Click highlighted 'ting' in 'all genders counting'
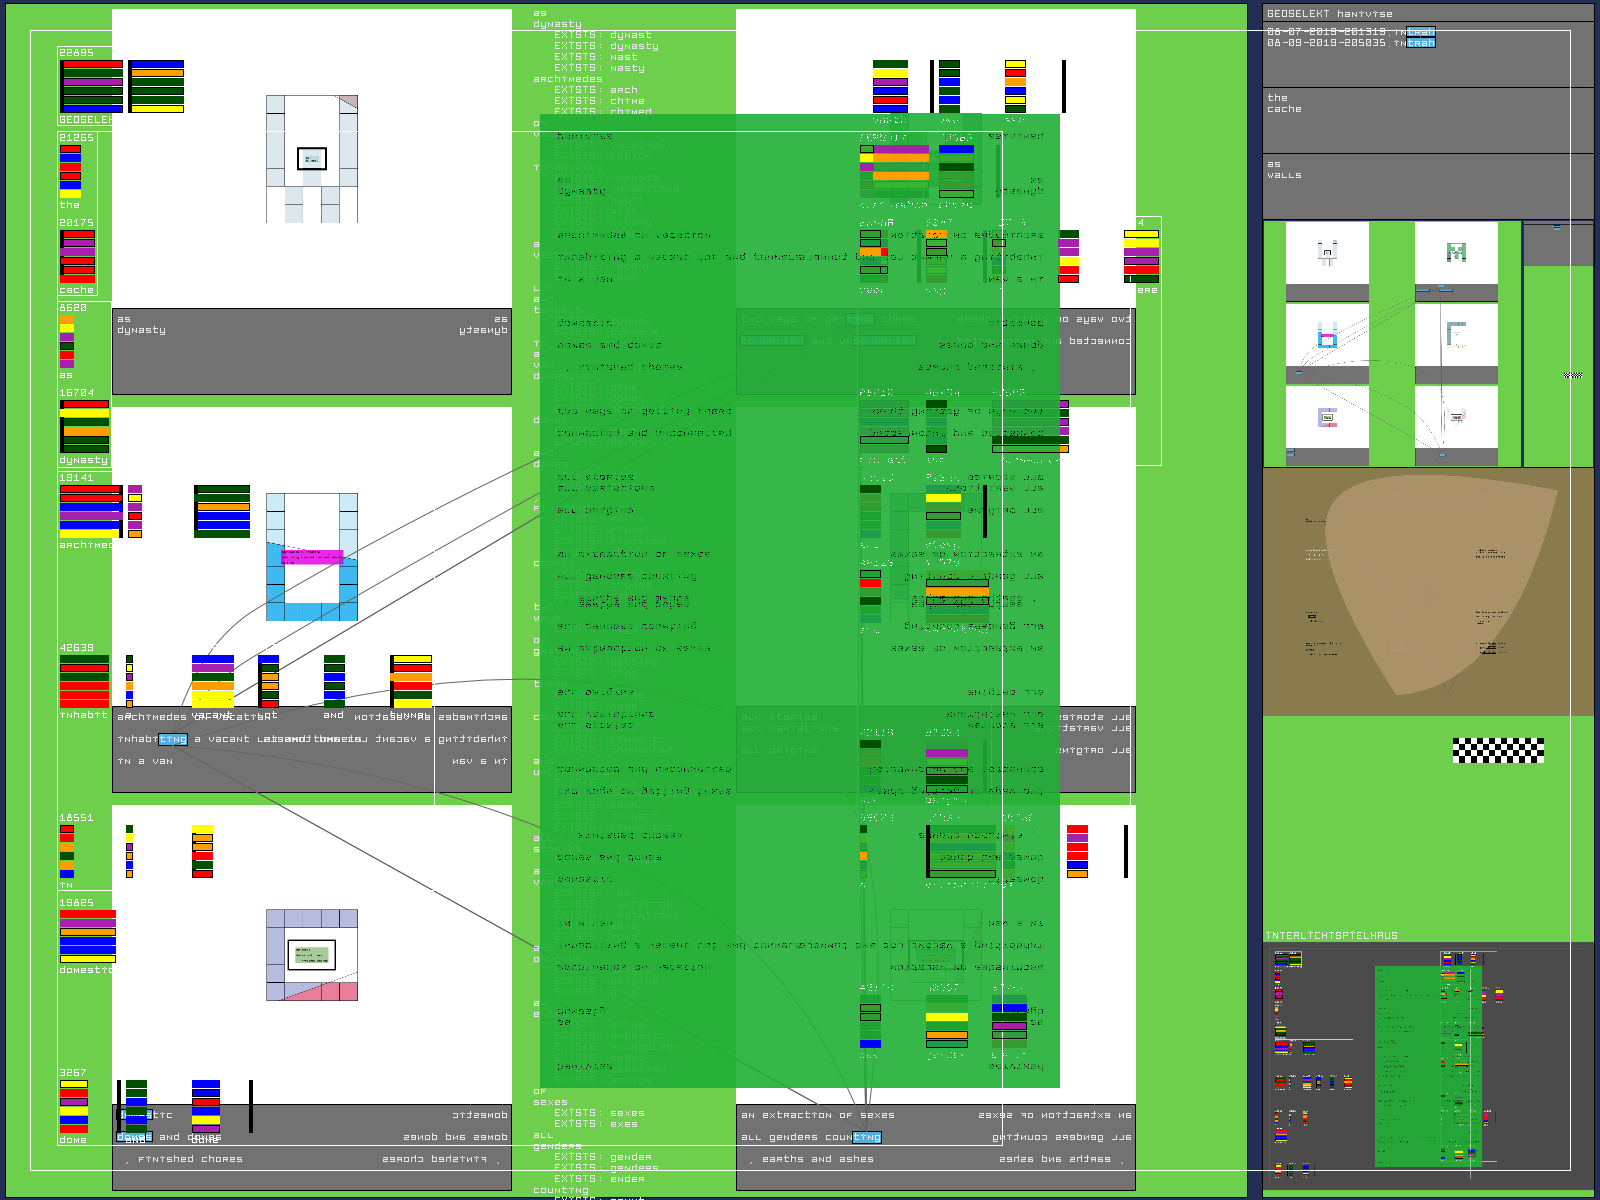 pos(866,1137)
